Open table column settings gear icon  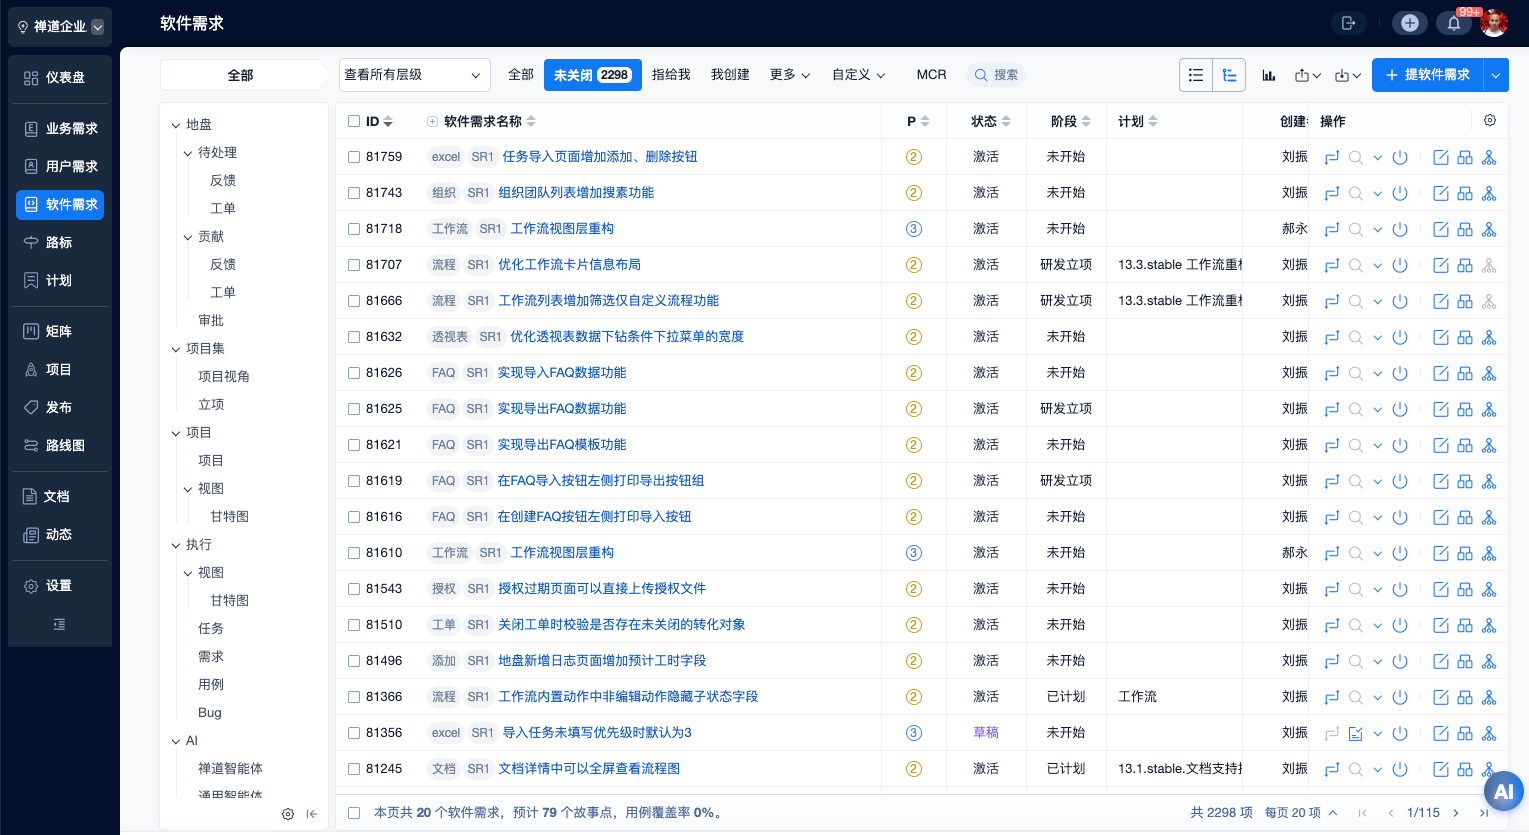click(1490, 120)
